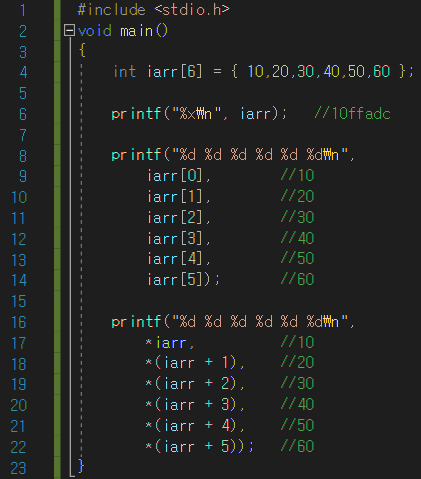Click the //40 comment on line 20

(297, 404)
